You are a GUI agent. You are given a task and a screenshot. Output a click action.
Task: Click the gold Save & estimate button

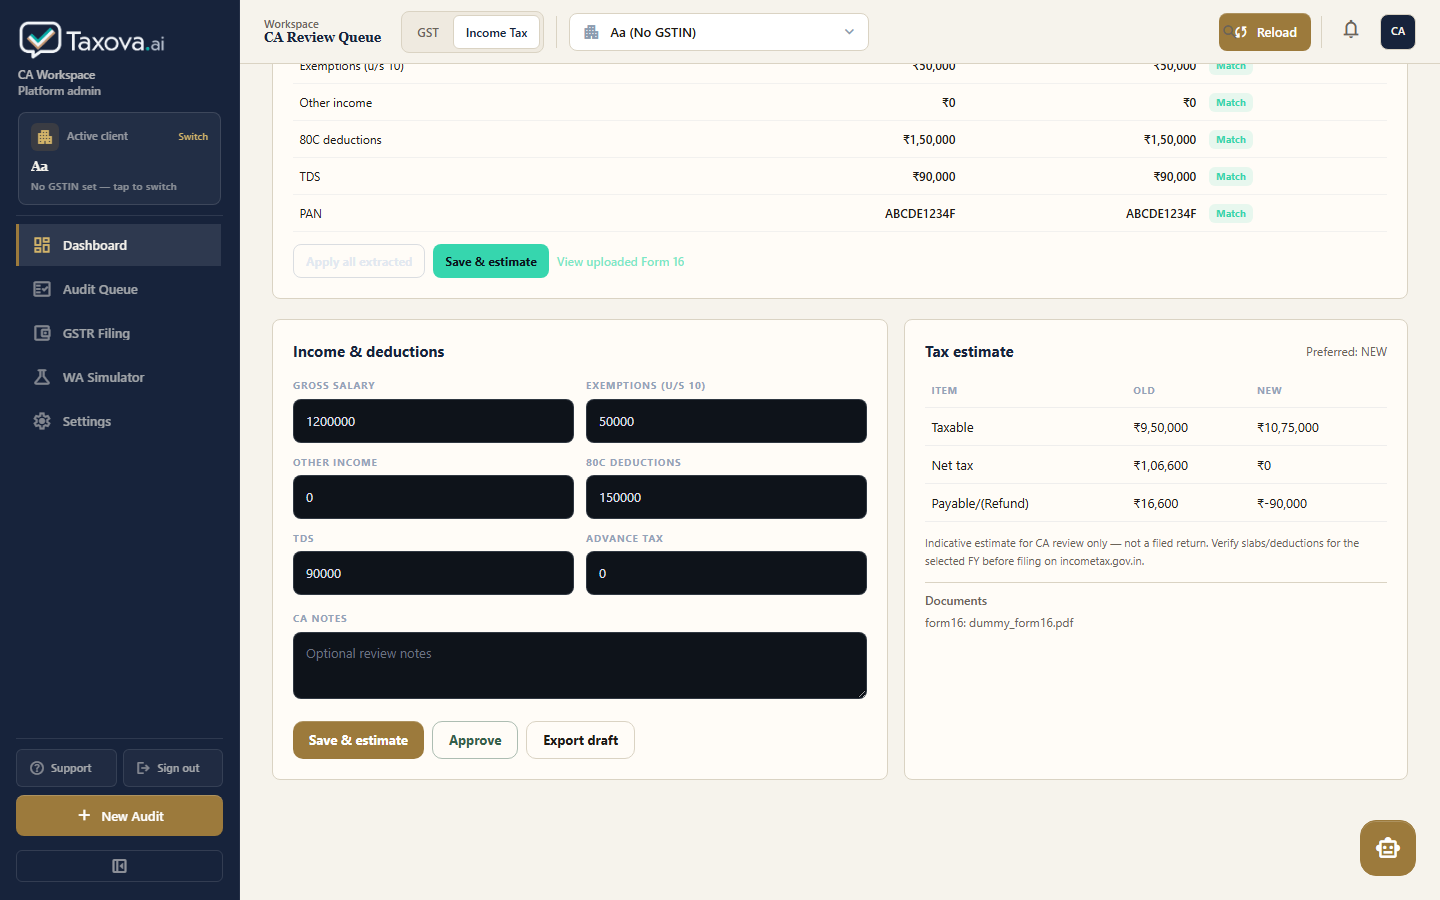358,740
